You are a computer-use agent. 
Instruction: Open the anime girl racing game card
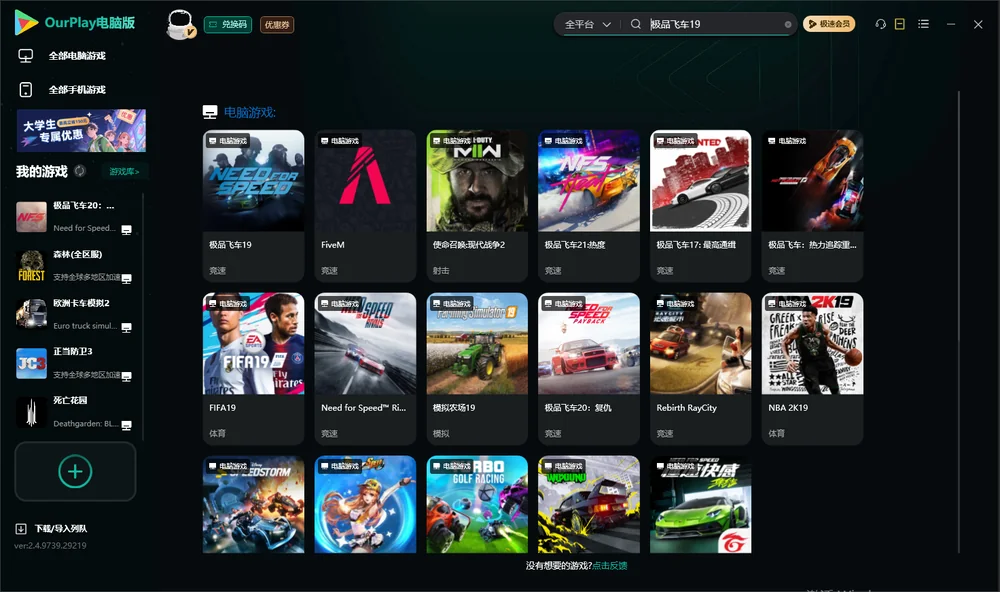coord(365,504)
